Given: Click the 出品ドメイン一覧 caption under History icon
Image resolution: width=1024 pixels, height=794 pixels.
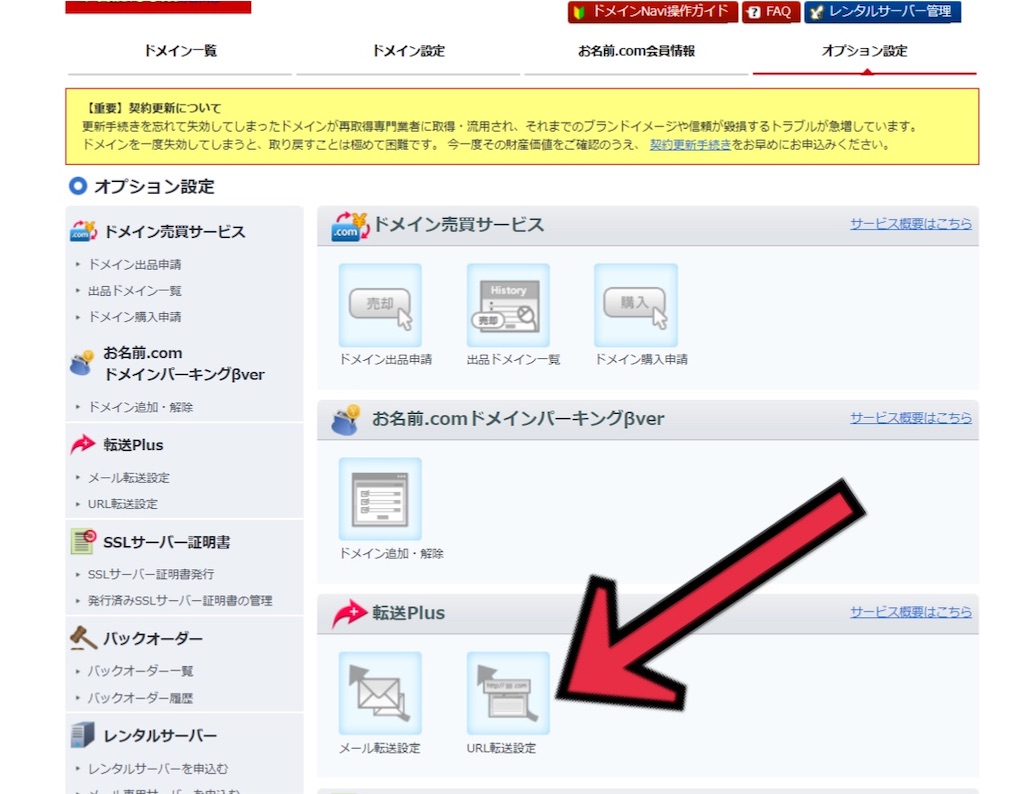Looking at the screenshot, I should [x=513, y=359].
